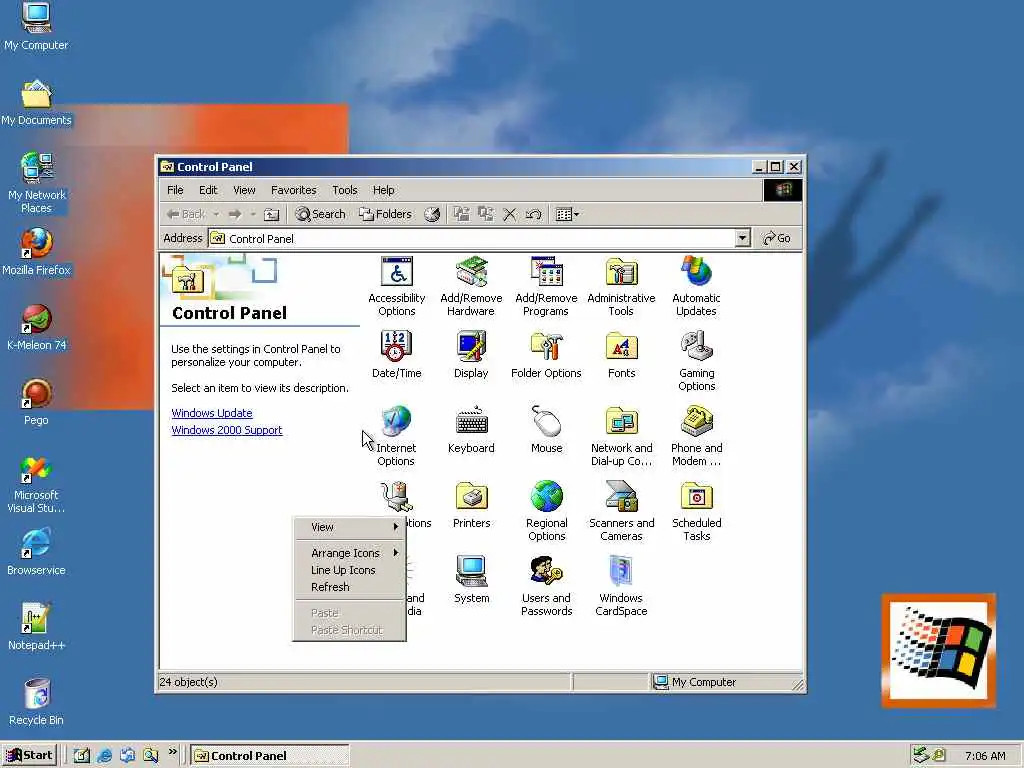
Task: Click the Go button
Action: [x=777, y=238]
